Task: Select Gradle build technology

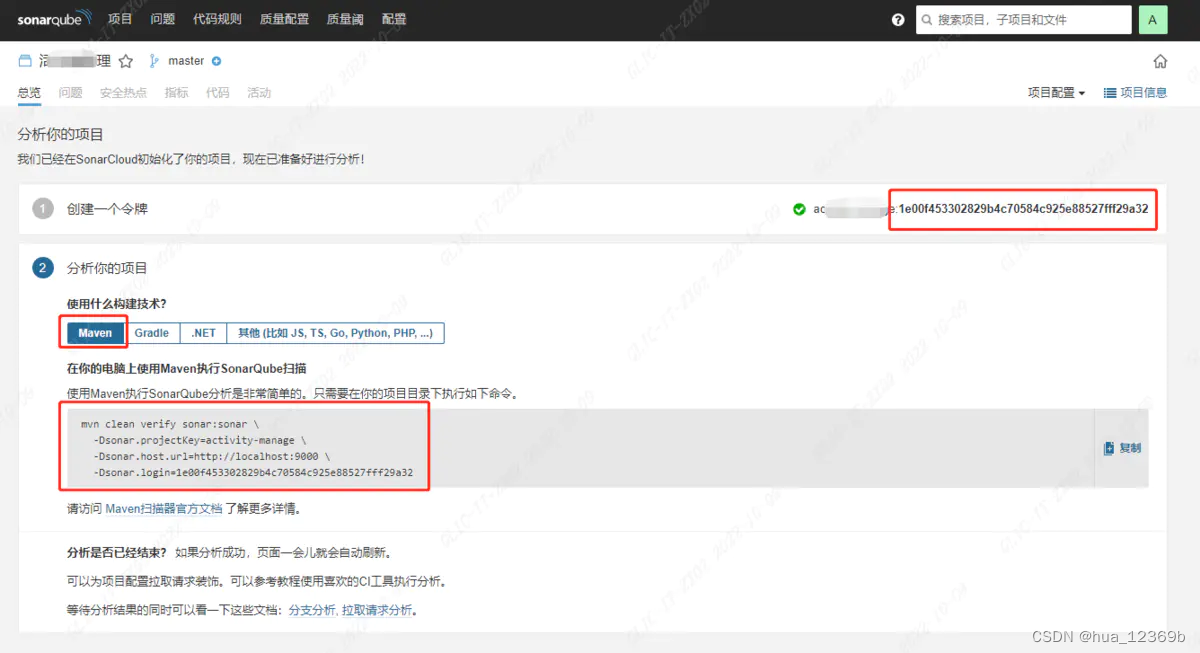Action: [151, 332]
